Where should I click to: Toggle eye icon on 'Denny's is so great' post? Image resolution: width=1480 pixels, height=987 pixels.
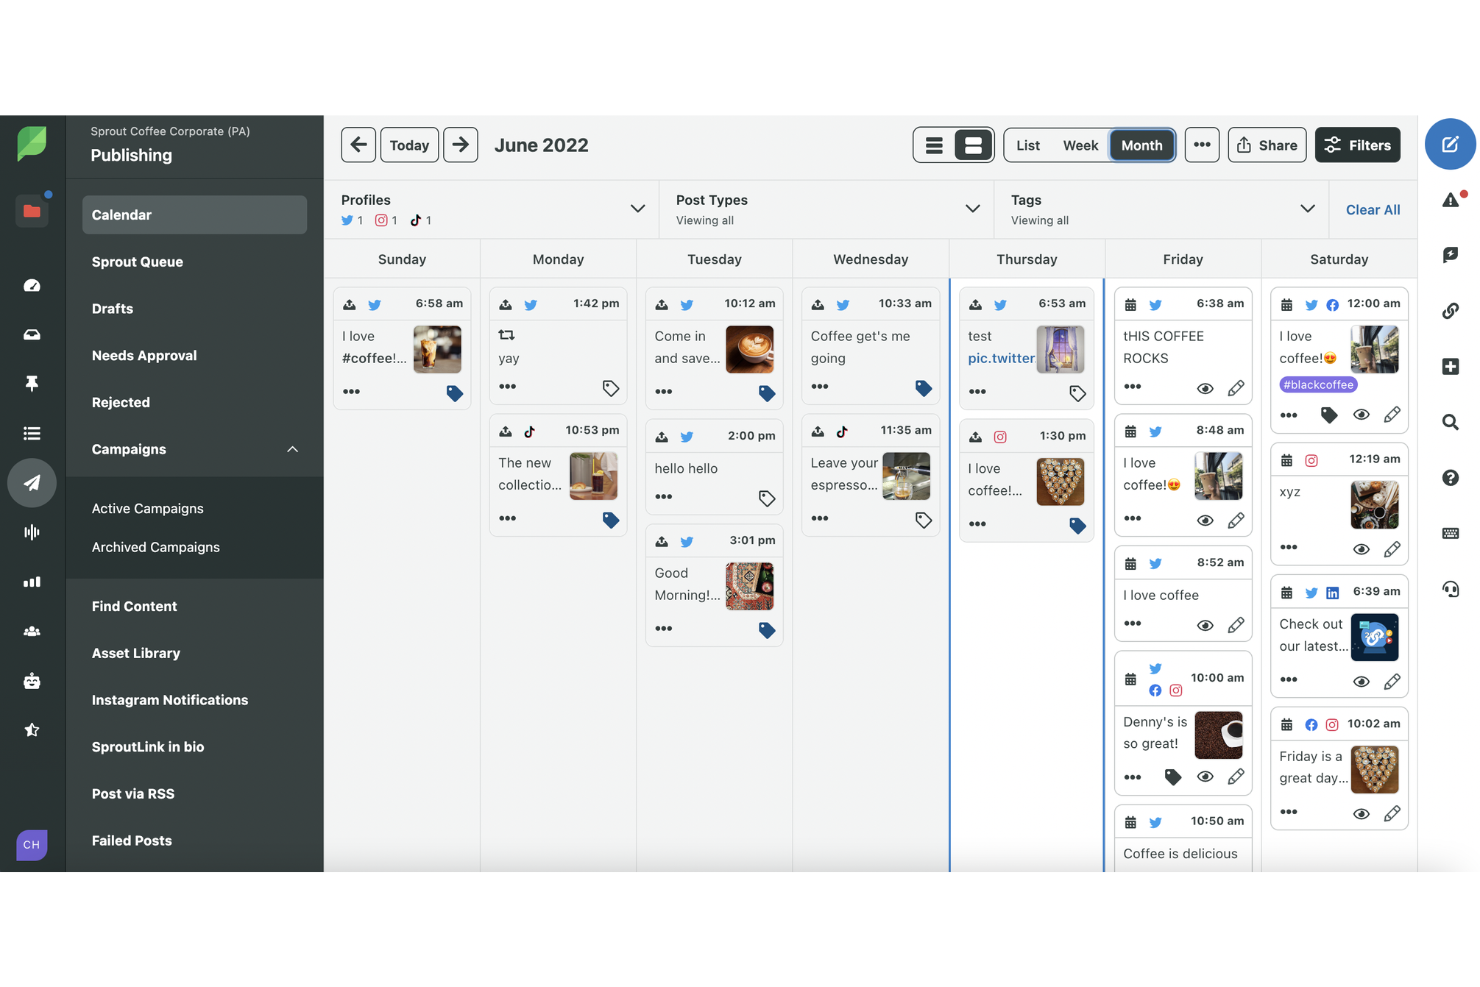click(x=1205, y=777)
